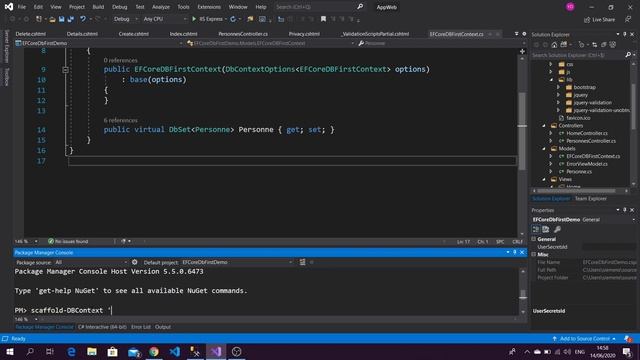Click Search Solution Explorer input field
The height and width of the screenshot is (360, 640).
577,55
